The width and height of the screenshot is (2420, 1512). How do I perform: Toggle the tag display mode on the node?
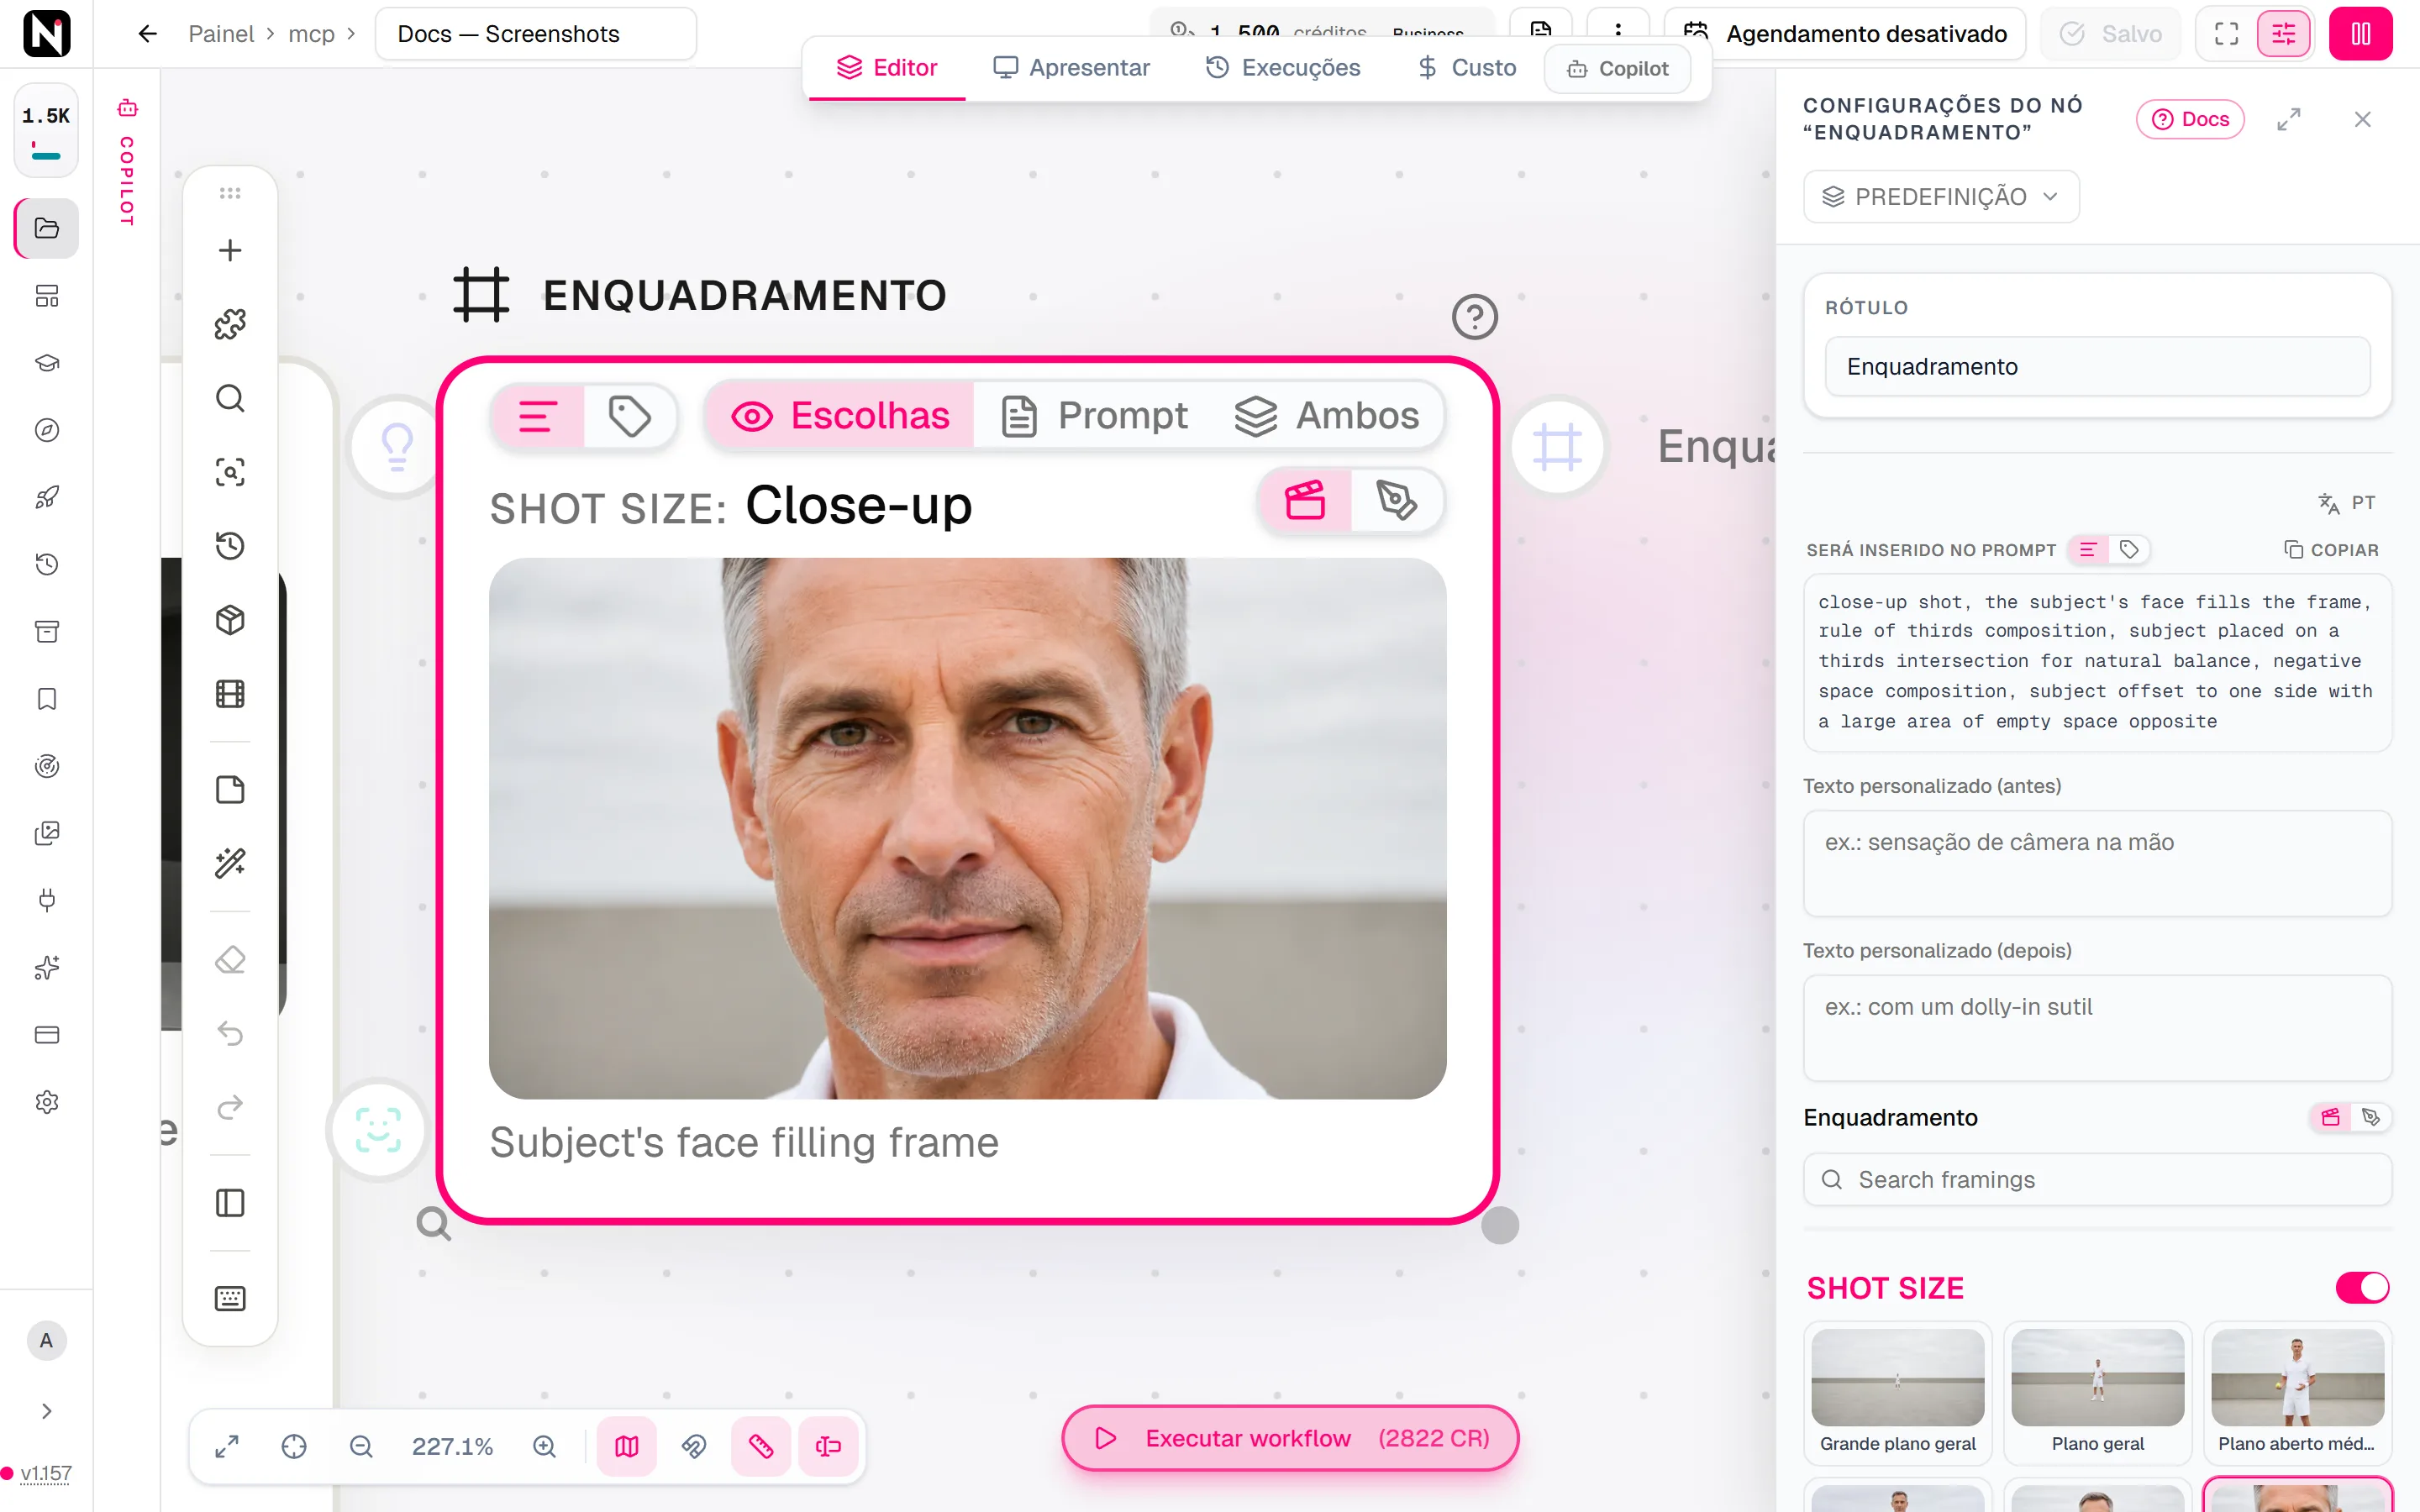pyautogui.click(x=630, y=416)
